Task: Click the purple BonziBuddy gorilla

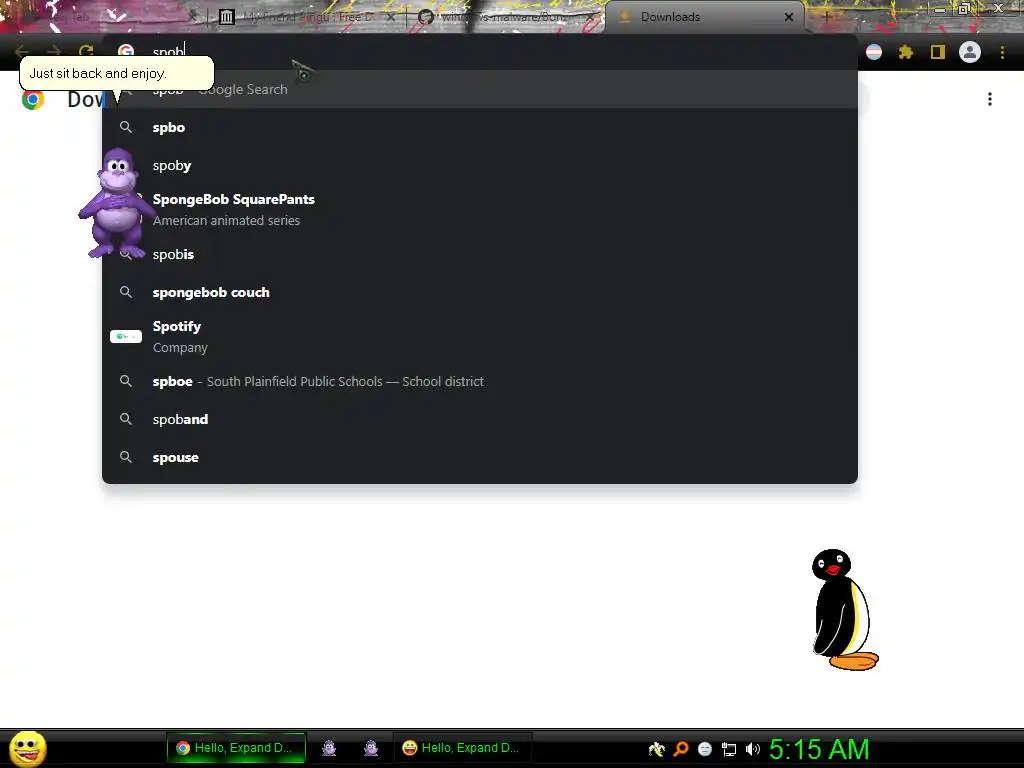Action: pyautogui.click(x=116, y=203)
